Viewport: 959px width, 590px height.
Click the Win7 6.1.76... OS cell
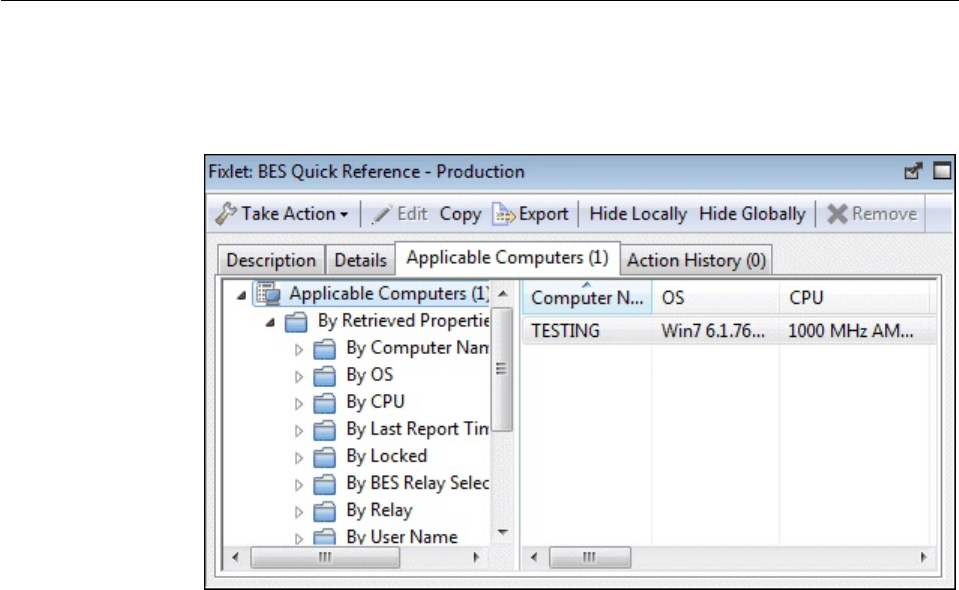point(713,331)
